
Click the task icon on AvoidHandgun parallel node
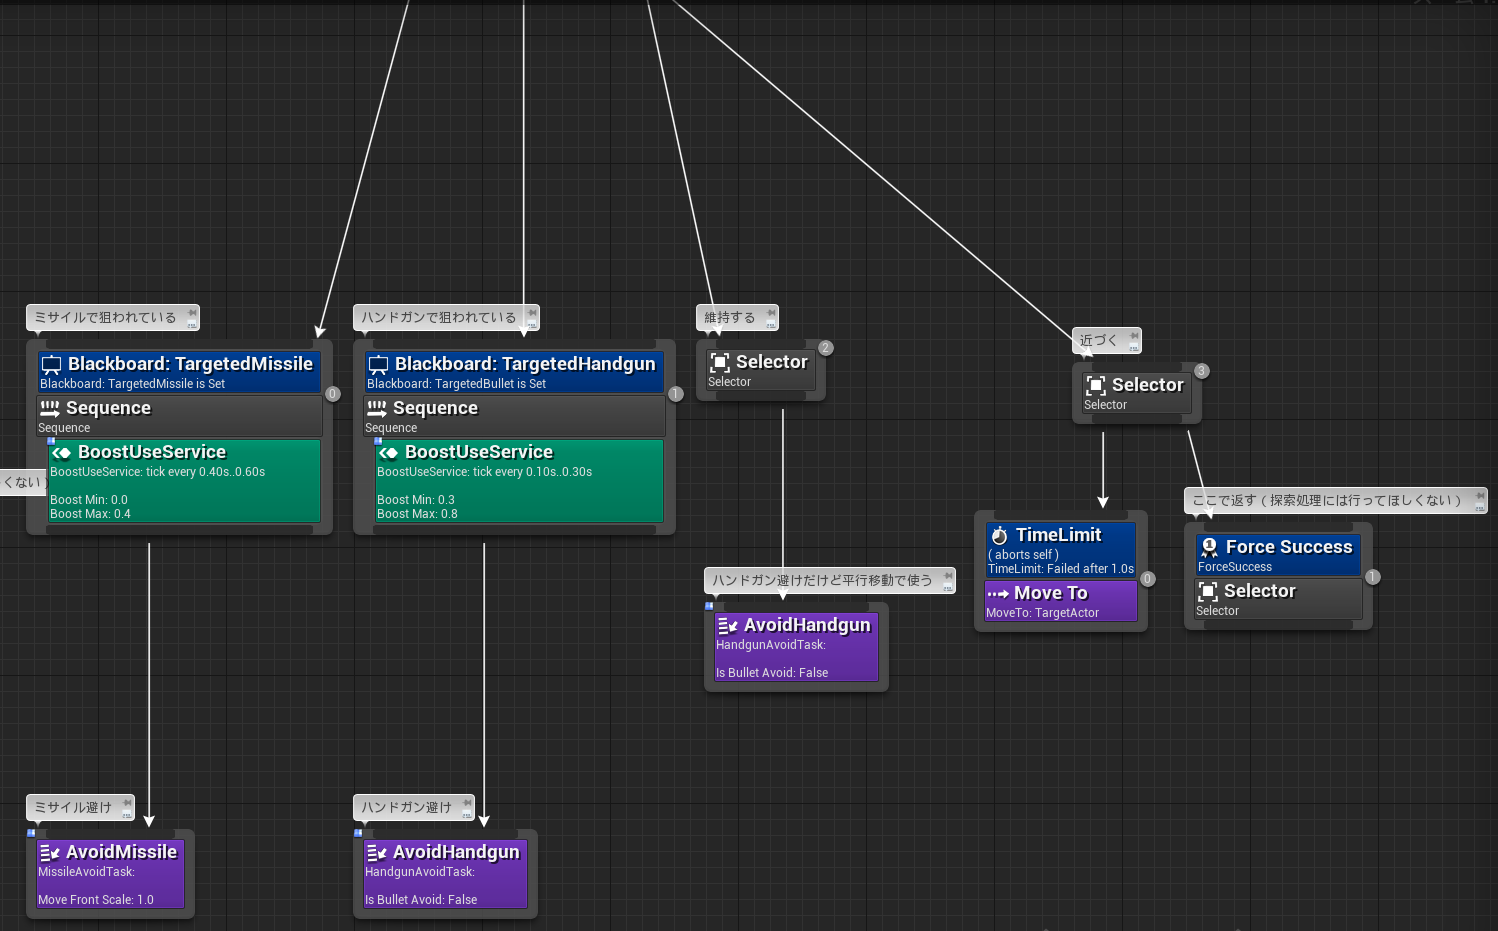[728, 625]
